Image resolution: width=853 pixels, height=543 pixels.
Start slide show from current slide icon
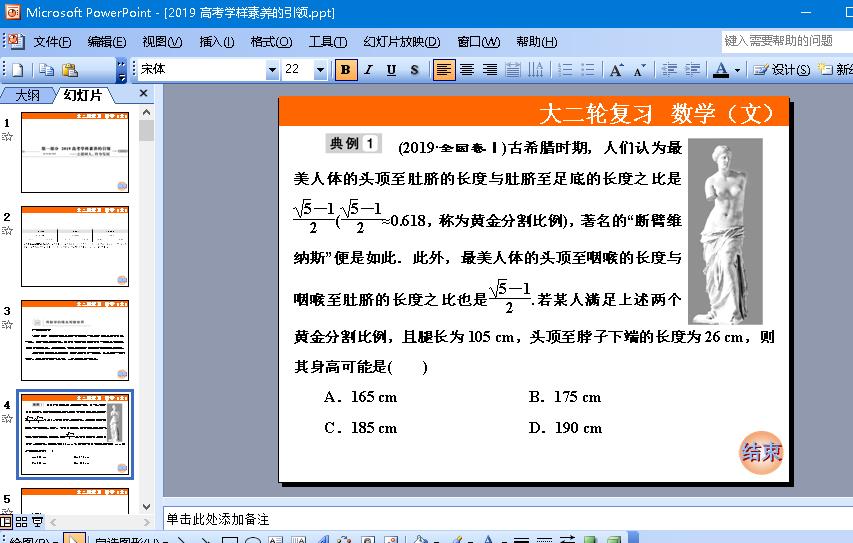38,522
